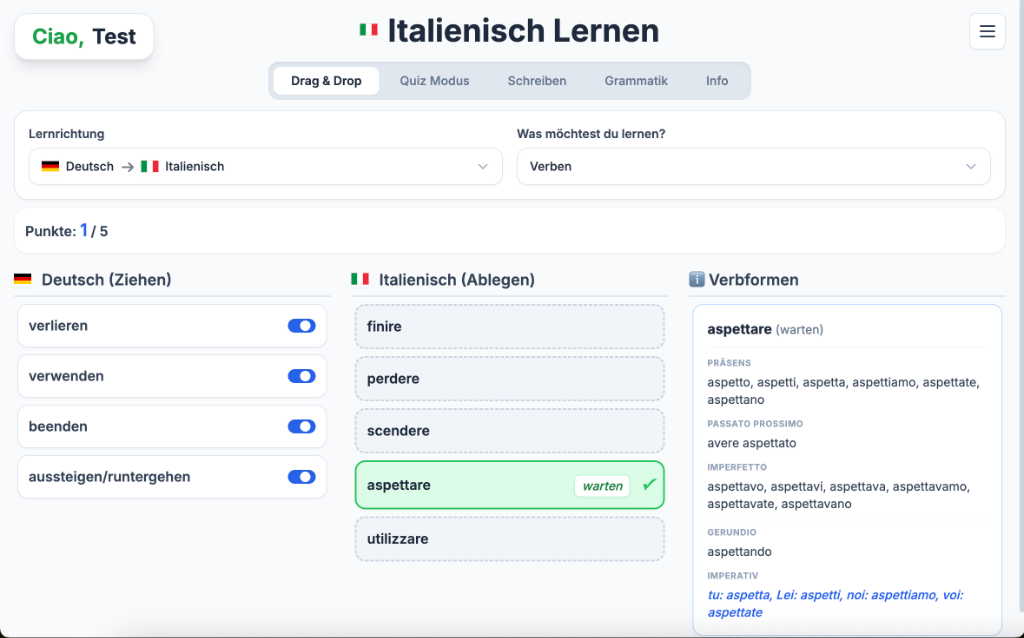Click the German flag beside Deutsch (Ziehen)
This screenshot has width=1024, height=638.
pyautogui.click(x=23, y=280)
